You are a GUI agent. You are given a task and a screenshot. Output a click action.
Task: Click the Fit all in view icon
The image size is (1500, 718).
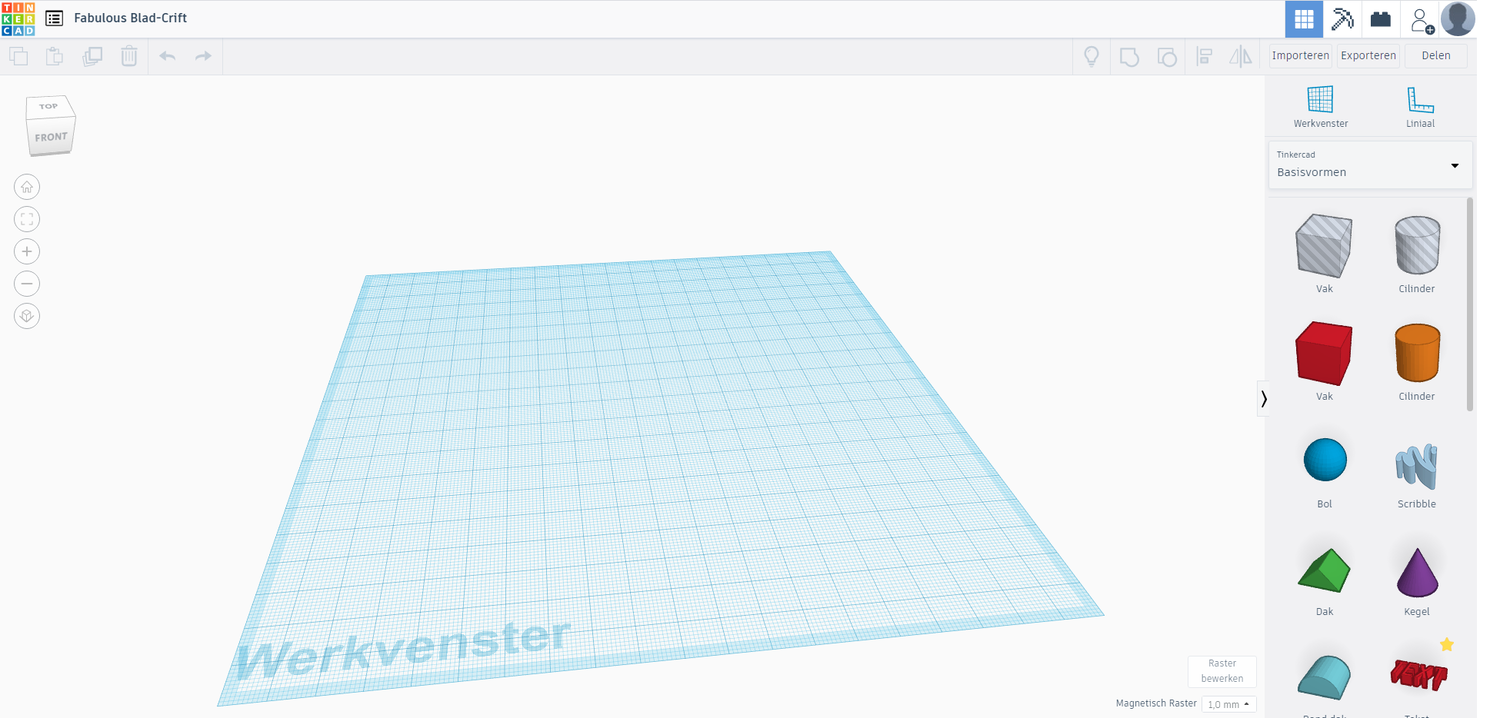[x=27, y=219]
